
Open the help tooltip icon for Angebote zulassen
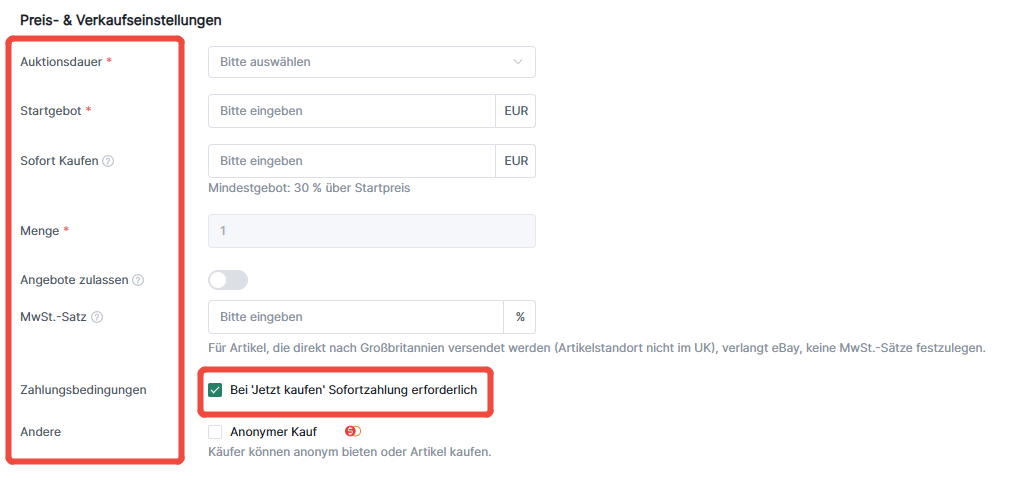coord(138,280)
